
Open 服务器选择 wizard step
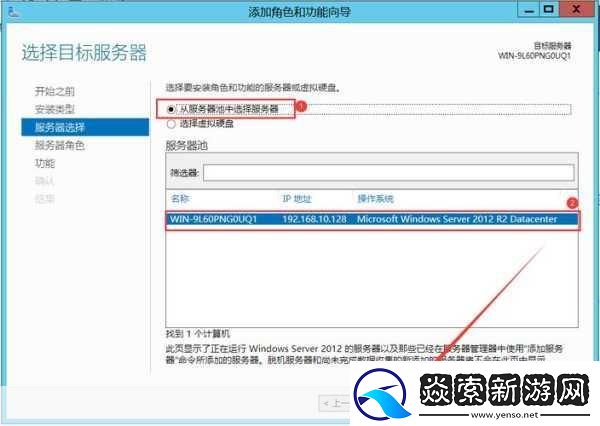(x=85, y=127)
